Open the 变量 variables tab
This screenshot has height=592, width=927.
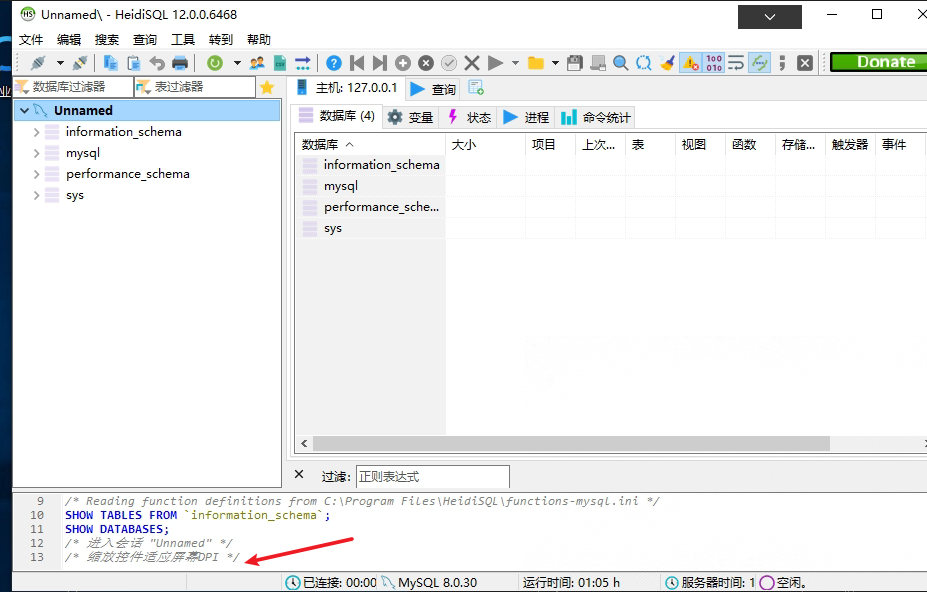point(411,117)
